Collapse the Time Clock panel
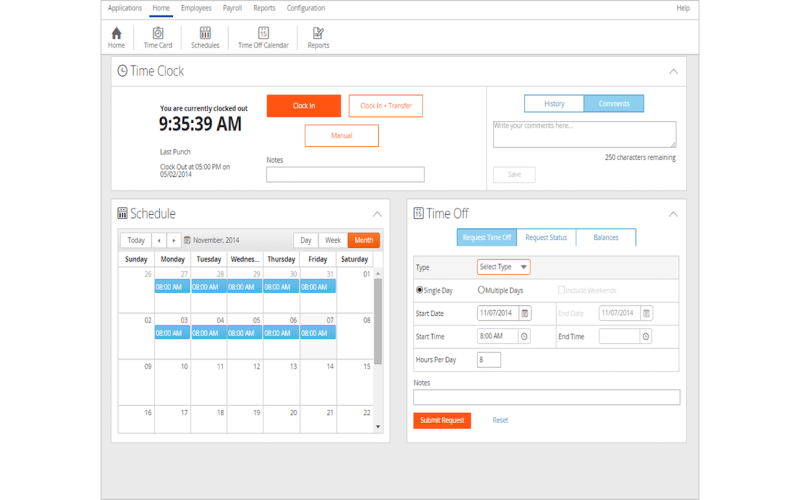 [x=673, y=71]
